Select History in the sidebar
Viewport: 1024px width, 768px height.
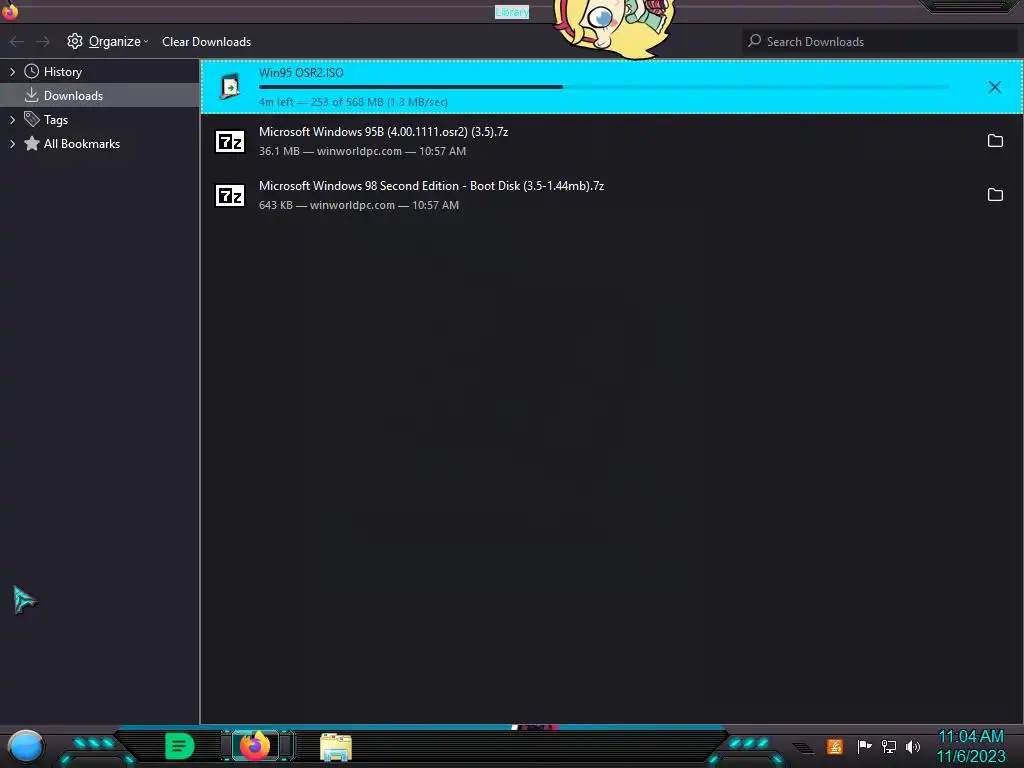point(100,71)
